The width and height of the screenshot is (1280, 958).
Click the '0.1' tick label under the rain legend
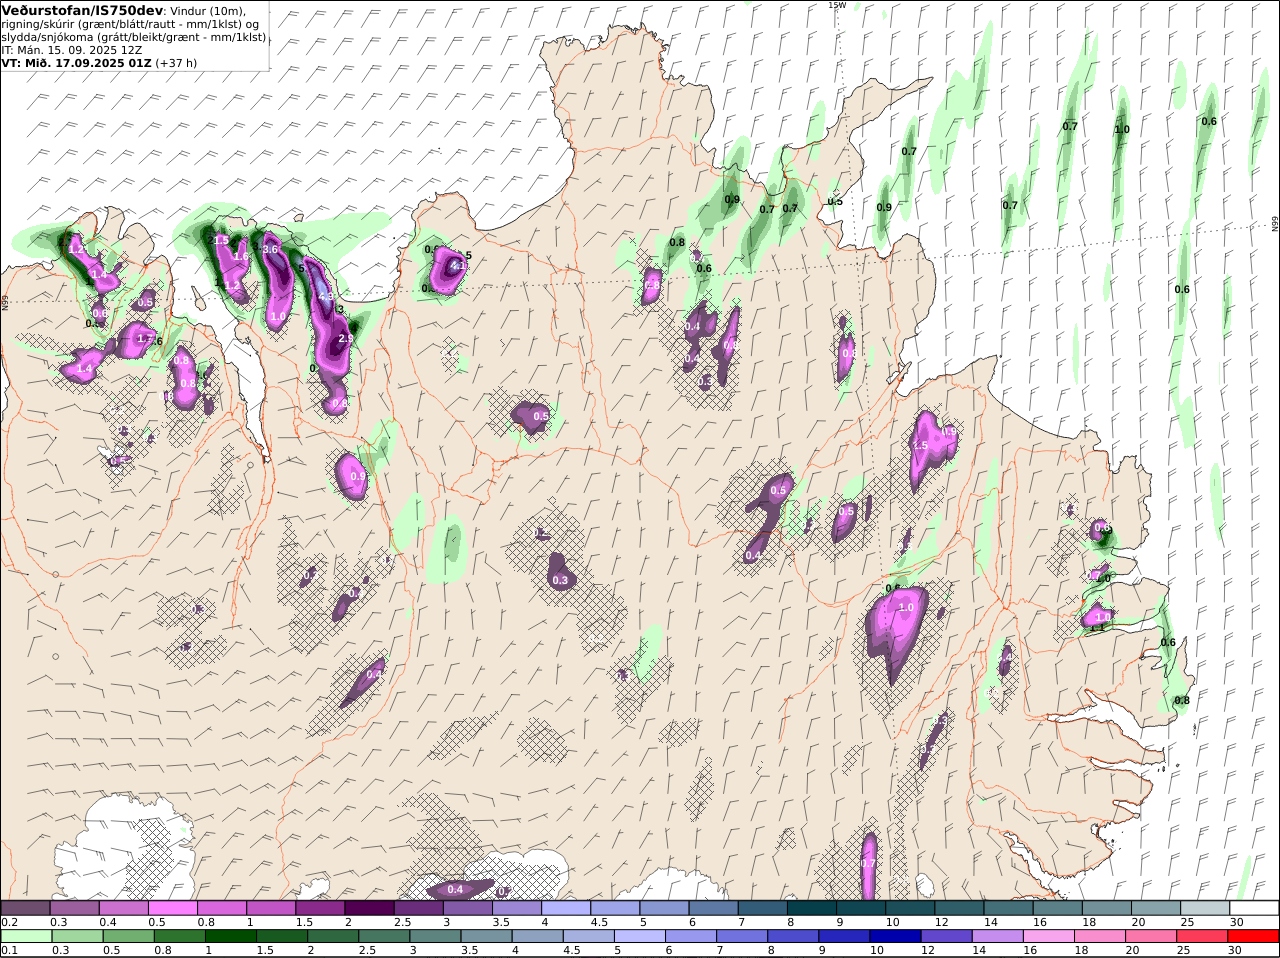click(x=9, y=950)
